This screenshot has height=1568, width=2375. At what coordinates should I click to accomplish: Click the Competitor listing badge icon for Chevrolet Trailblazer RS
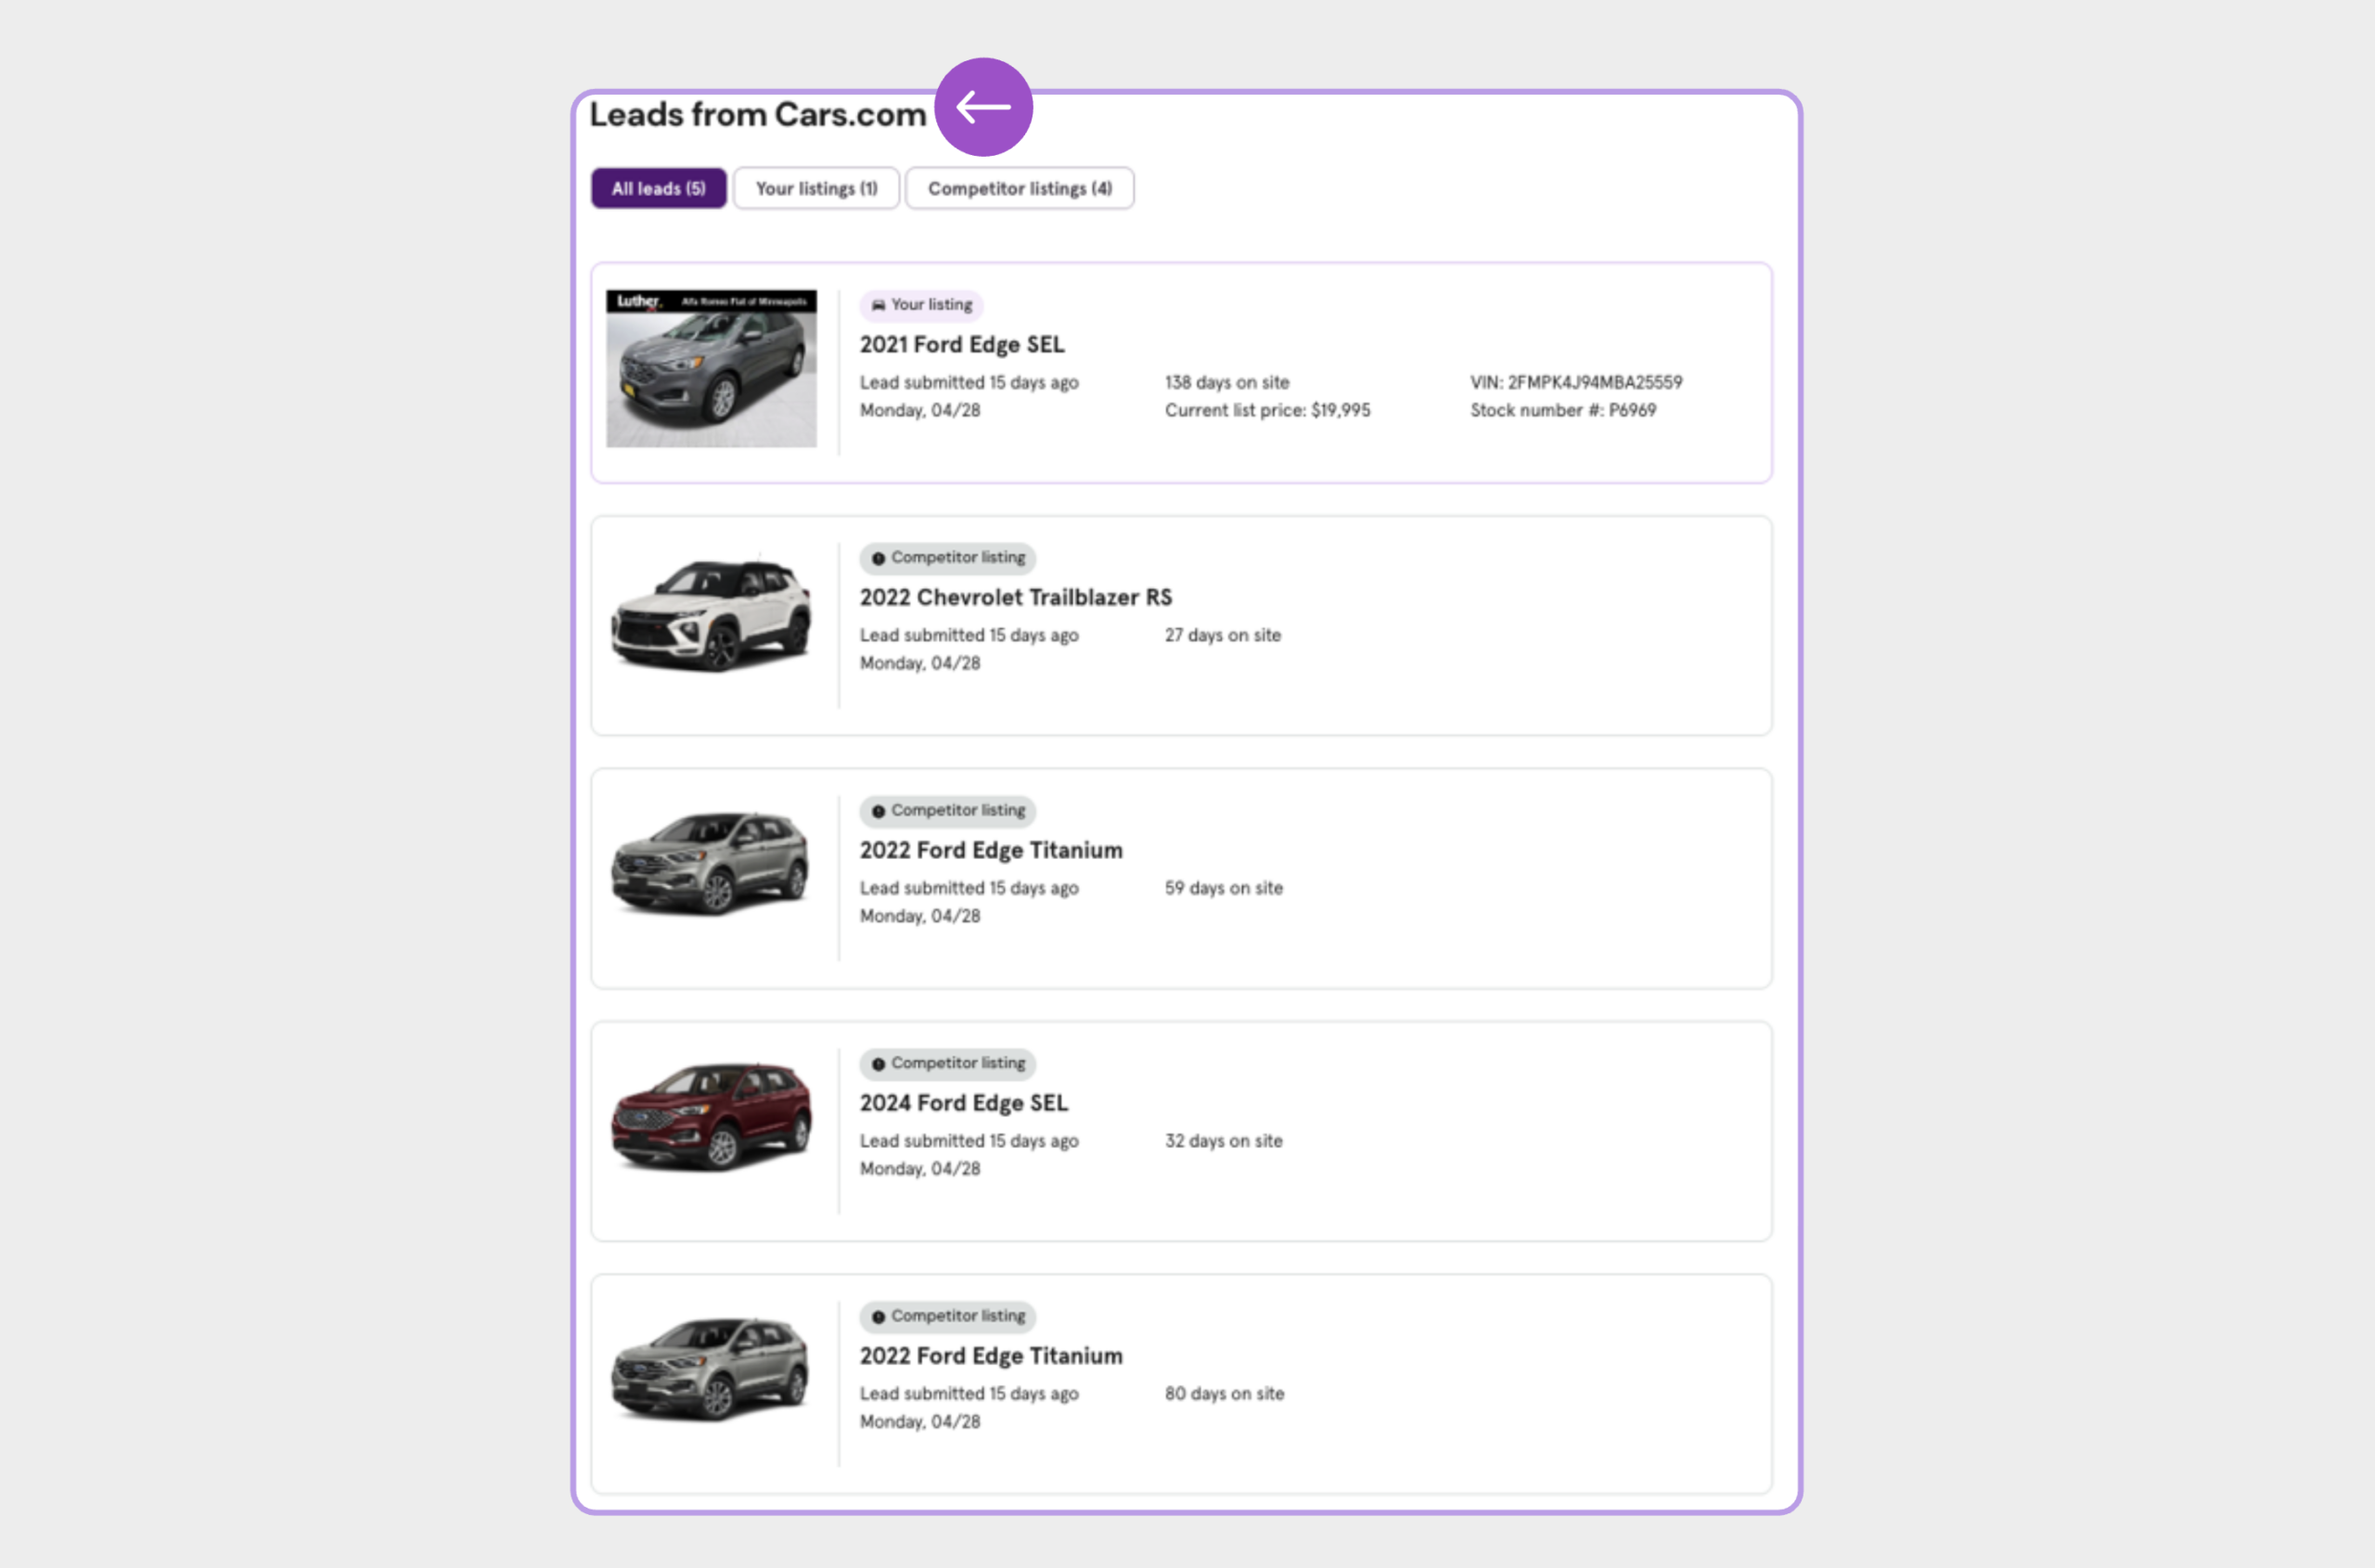(878, 558)
